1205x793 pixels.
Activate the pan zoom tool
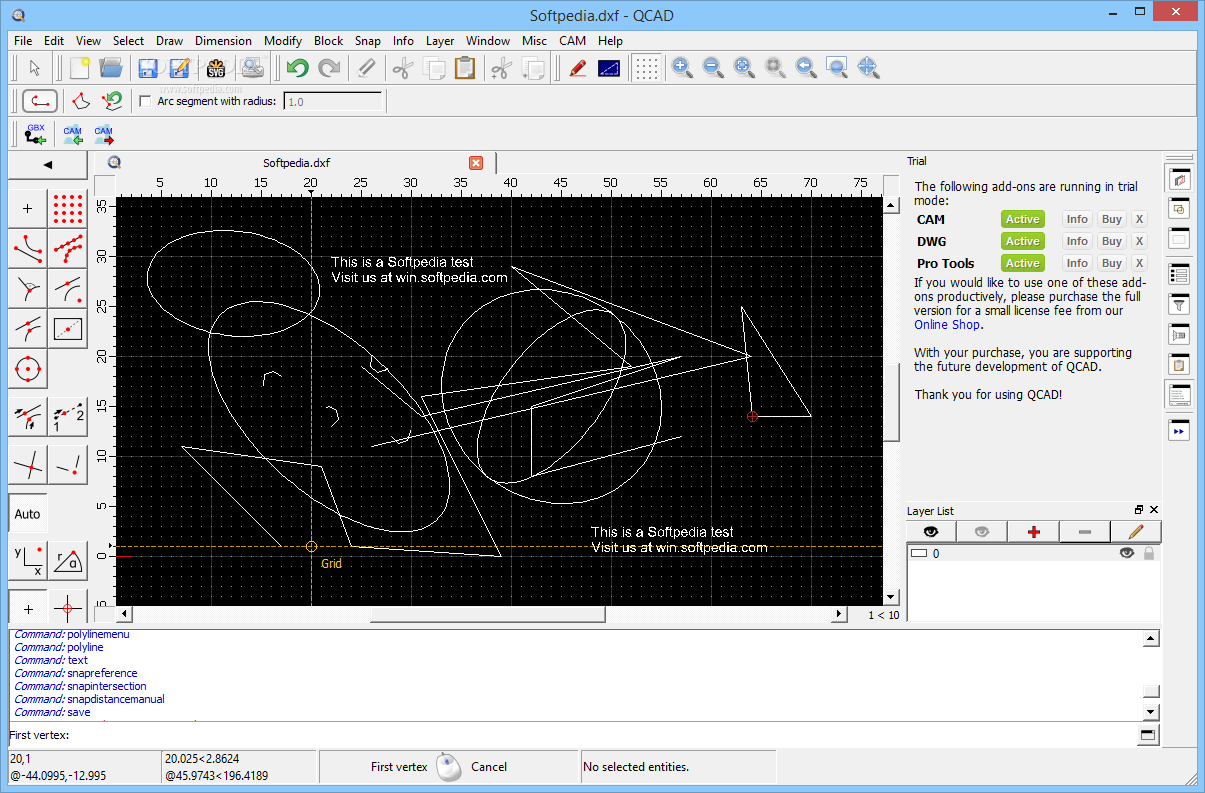pyautogui.click(x=868, y=68)
